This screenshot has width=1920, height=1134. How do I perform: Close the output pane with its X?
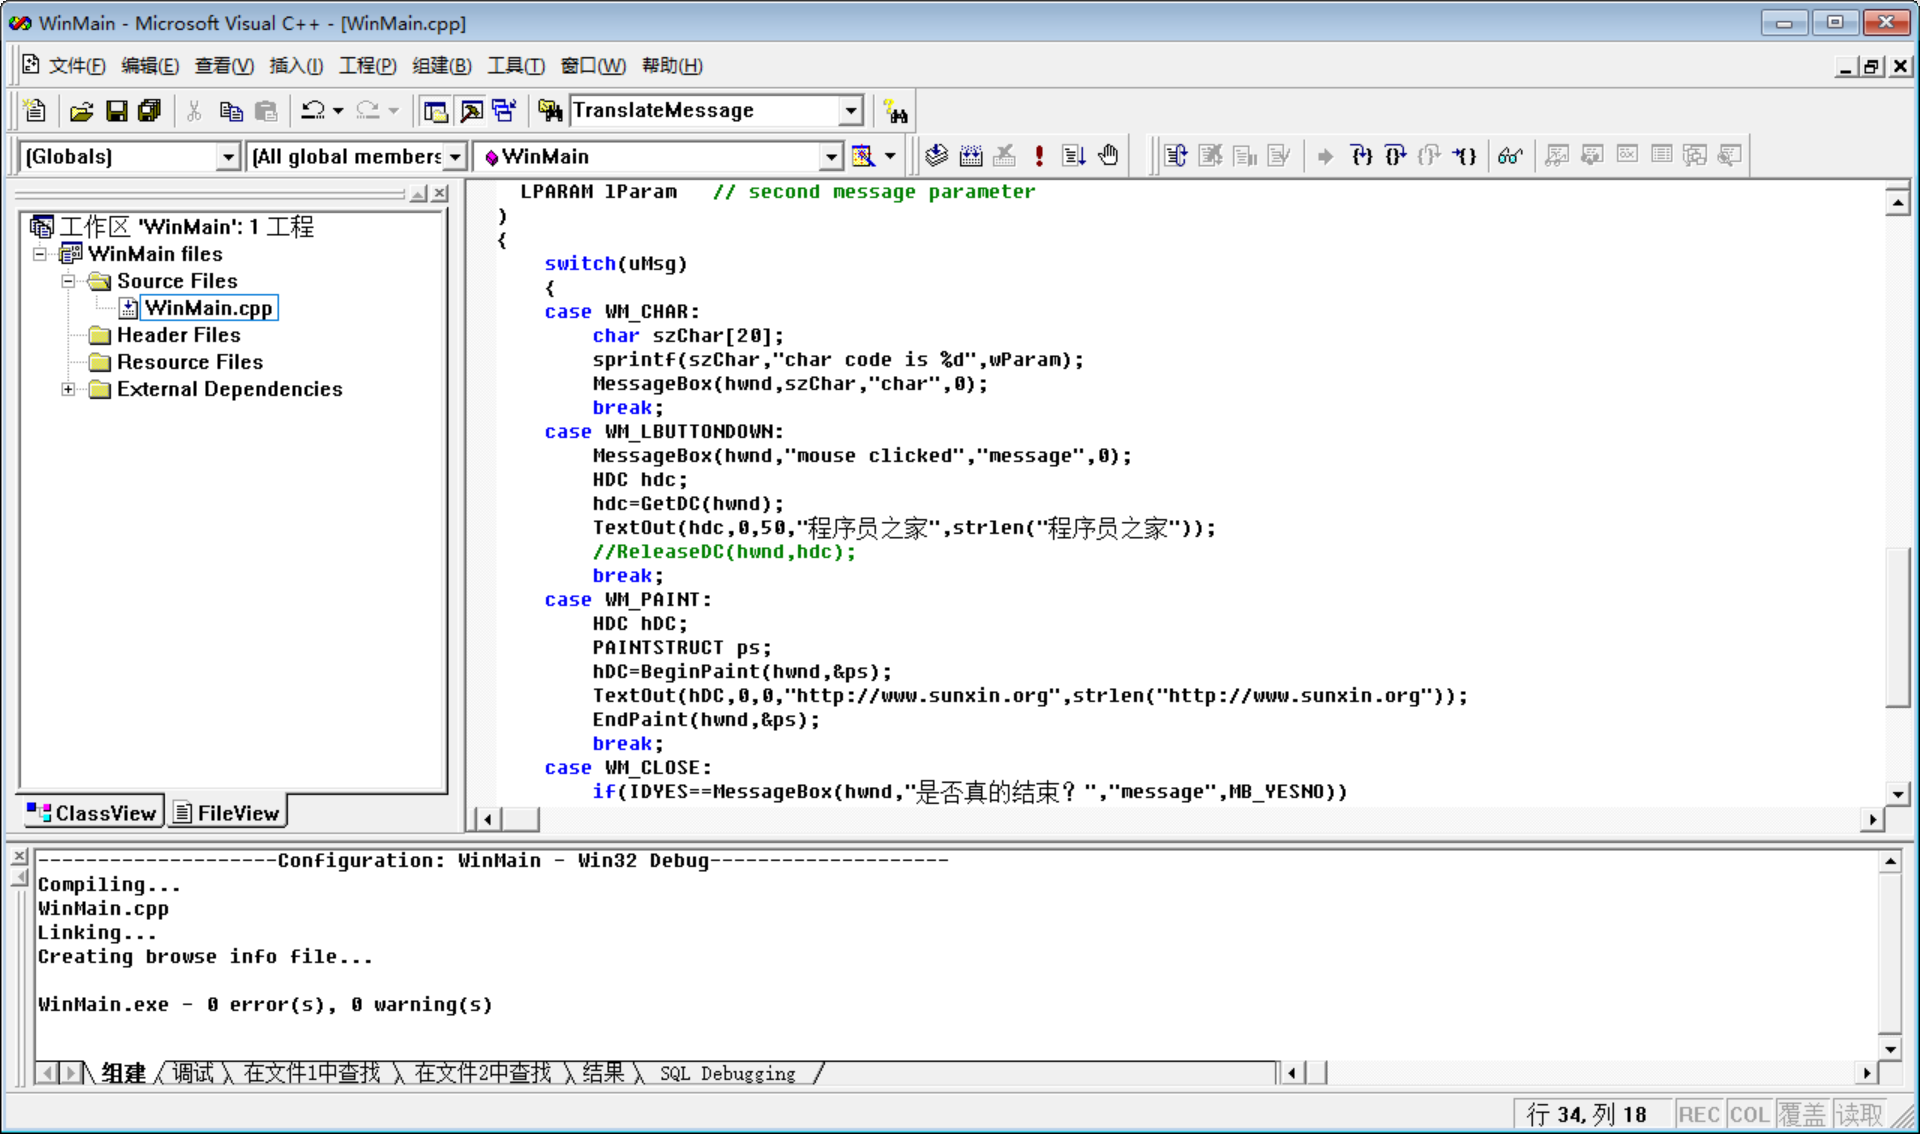(18, 856)
